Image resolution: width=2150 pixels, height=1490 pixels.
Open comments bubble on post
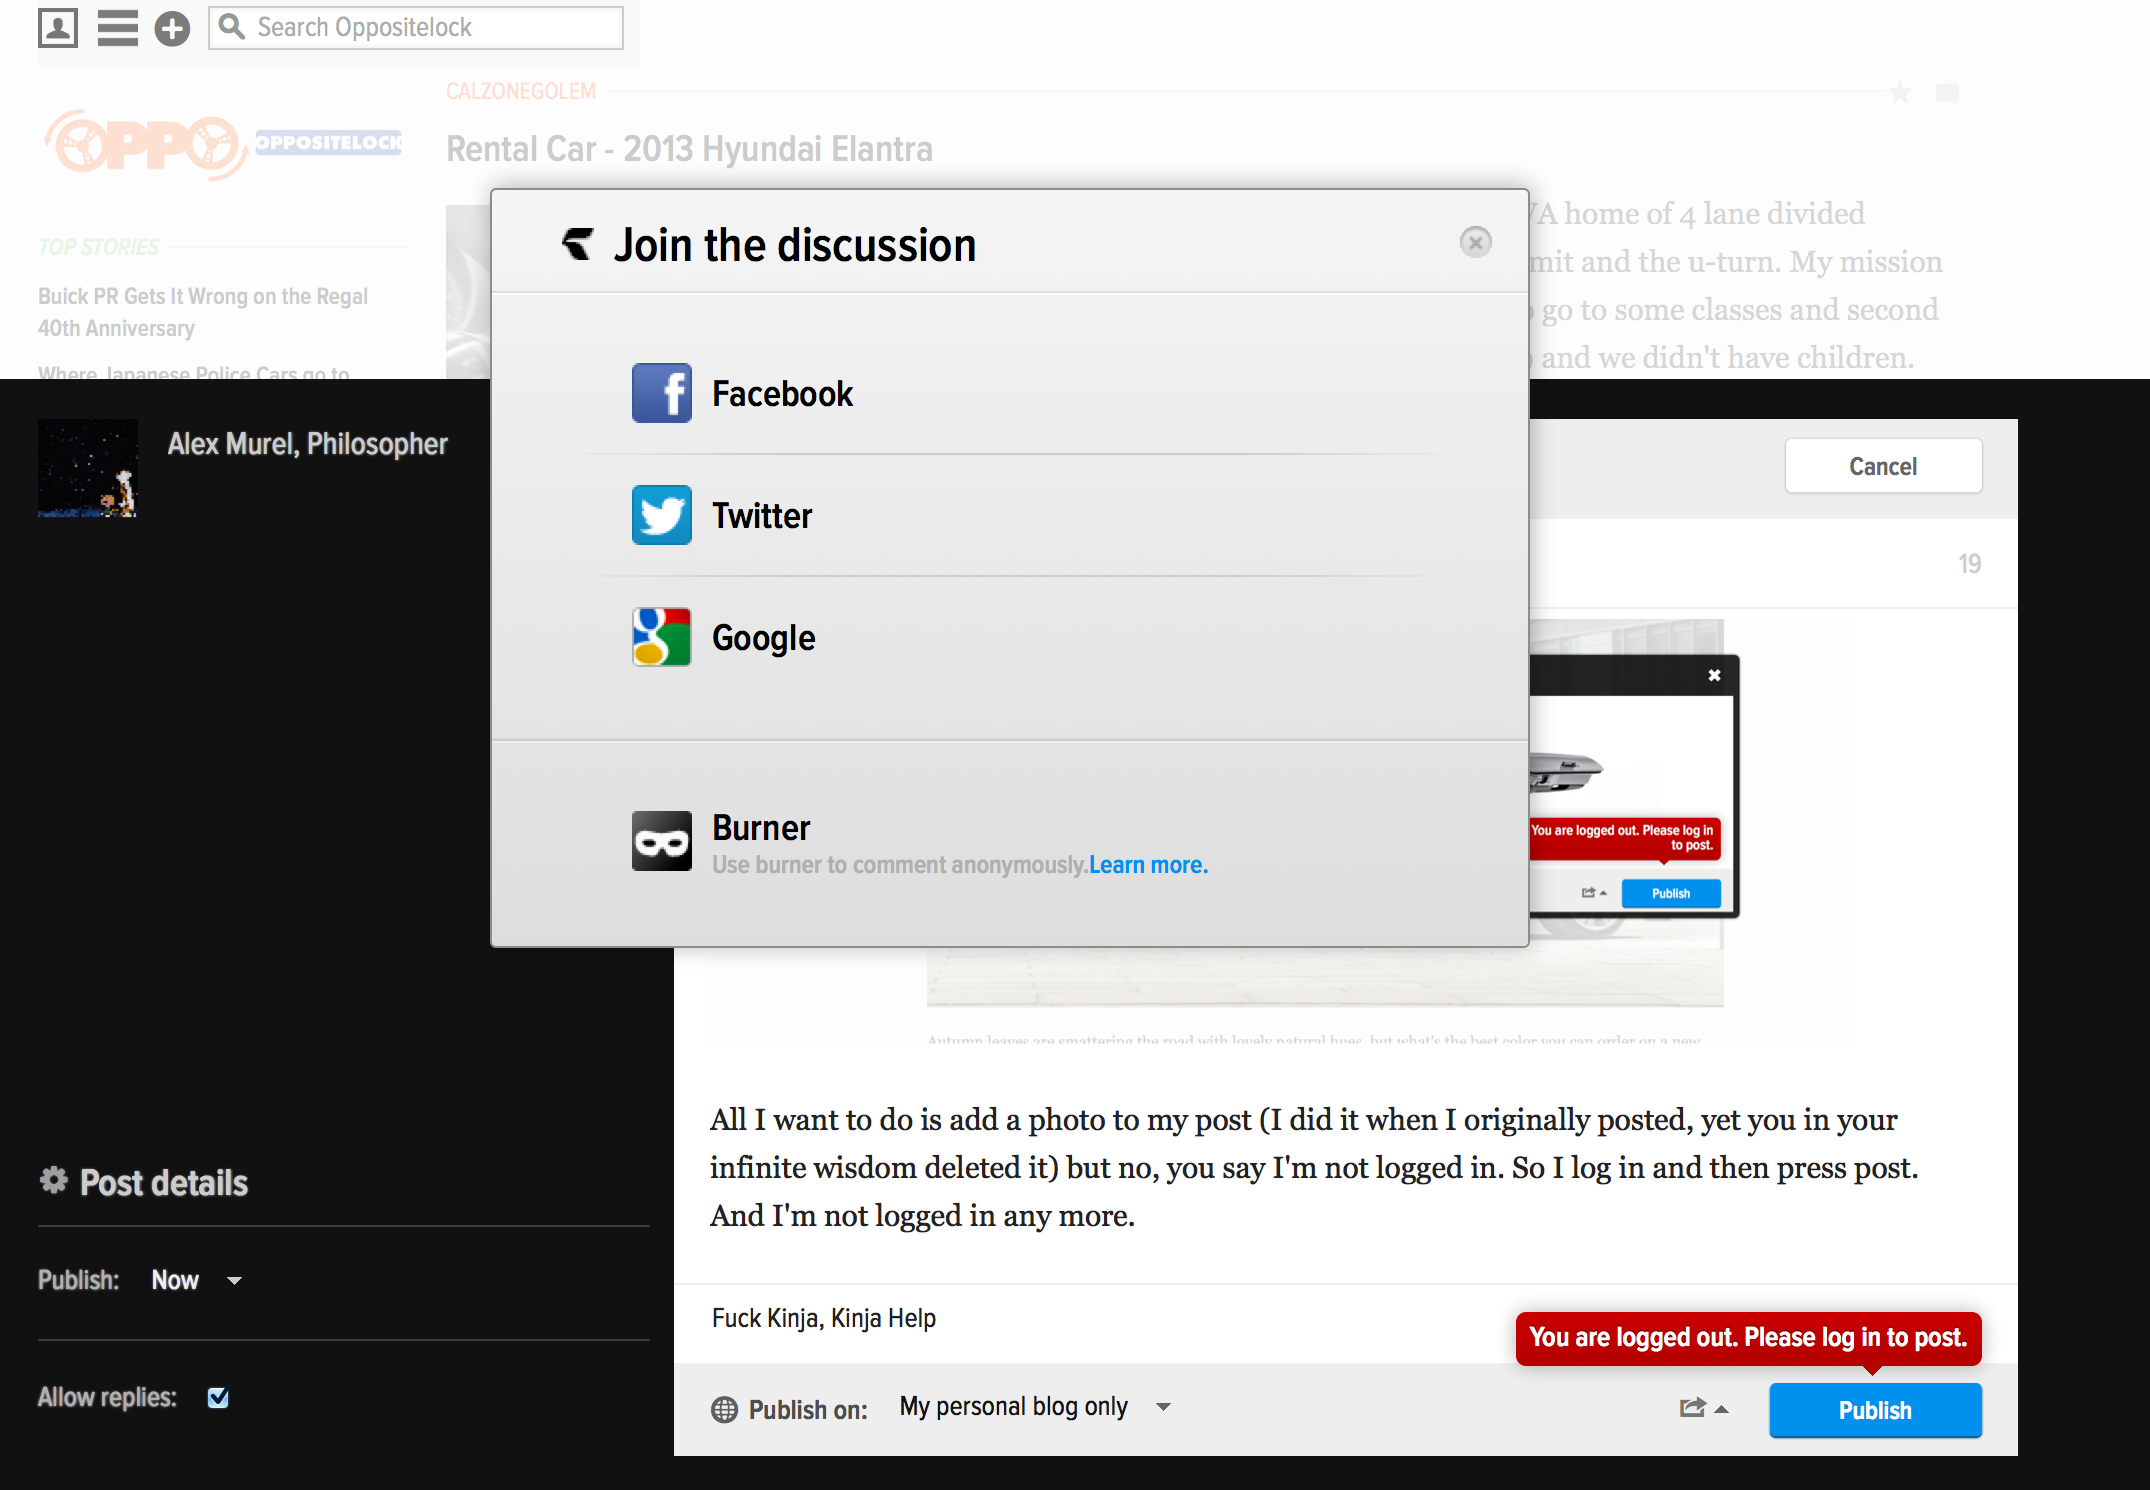[1947, 93]
